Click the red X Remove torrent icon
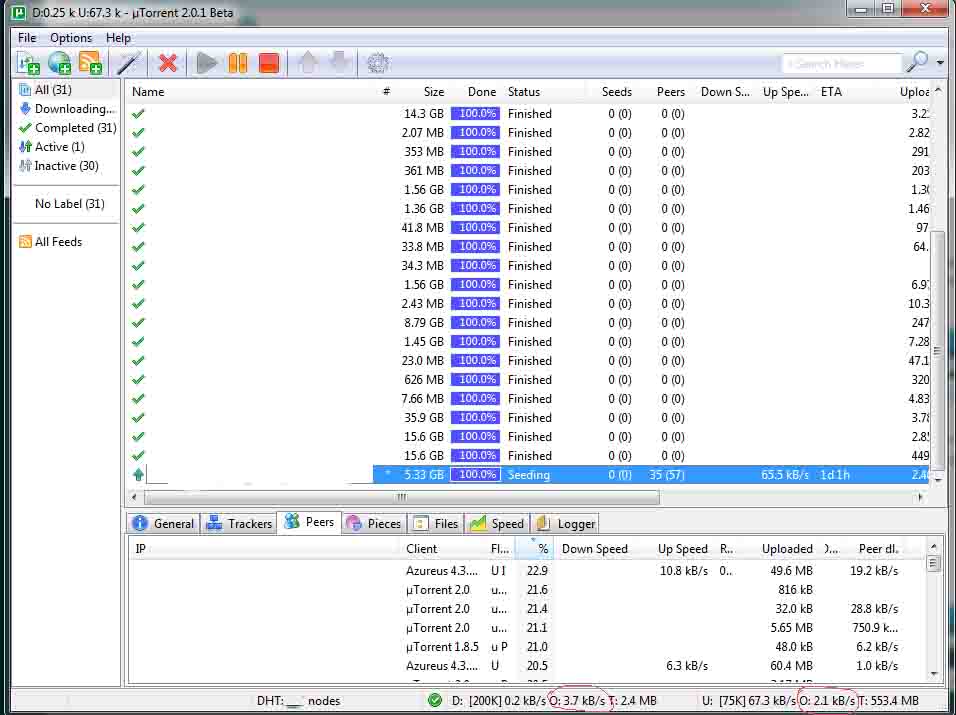Image resolution: width=956 pixels, height=715 pixels. click(x=167, y=63)
